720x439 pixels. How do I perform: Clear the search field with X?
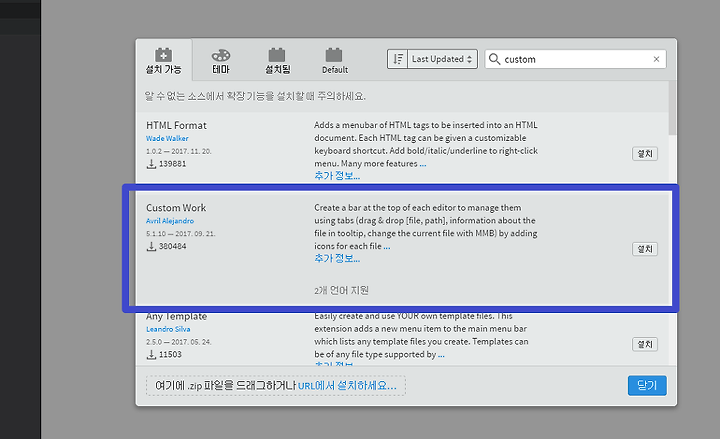pyautogui.click(x=656, y=59)
